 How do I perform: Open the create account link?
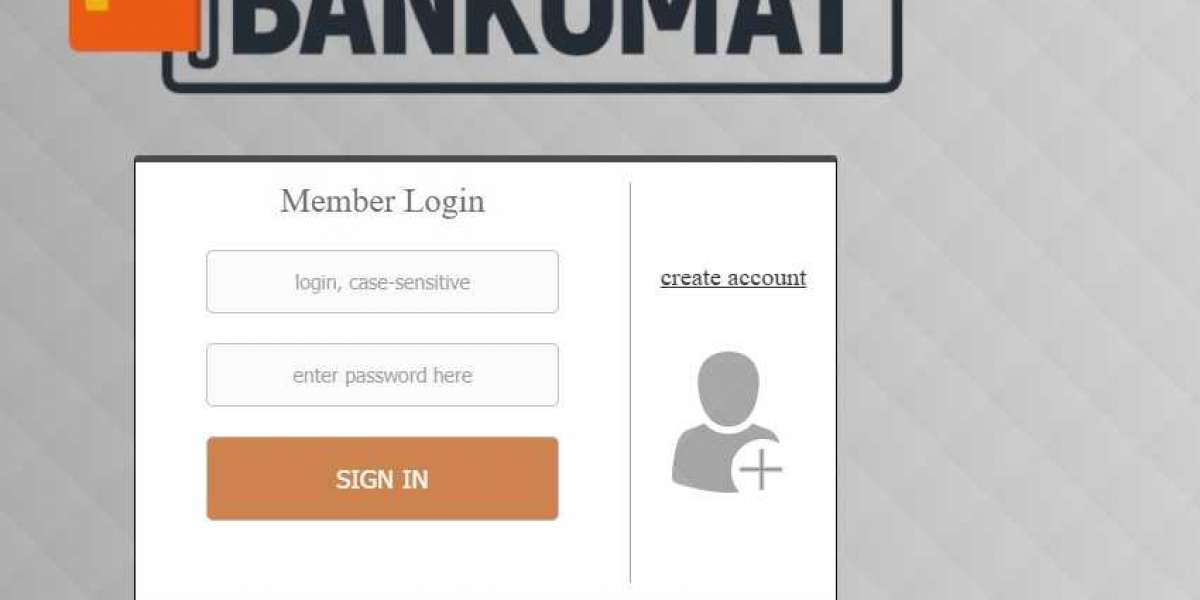tap(733, 278)
